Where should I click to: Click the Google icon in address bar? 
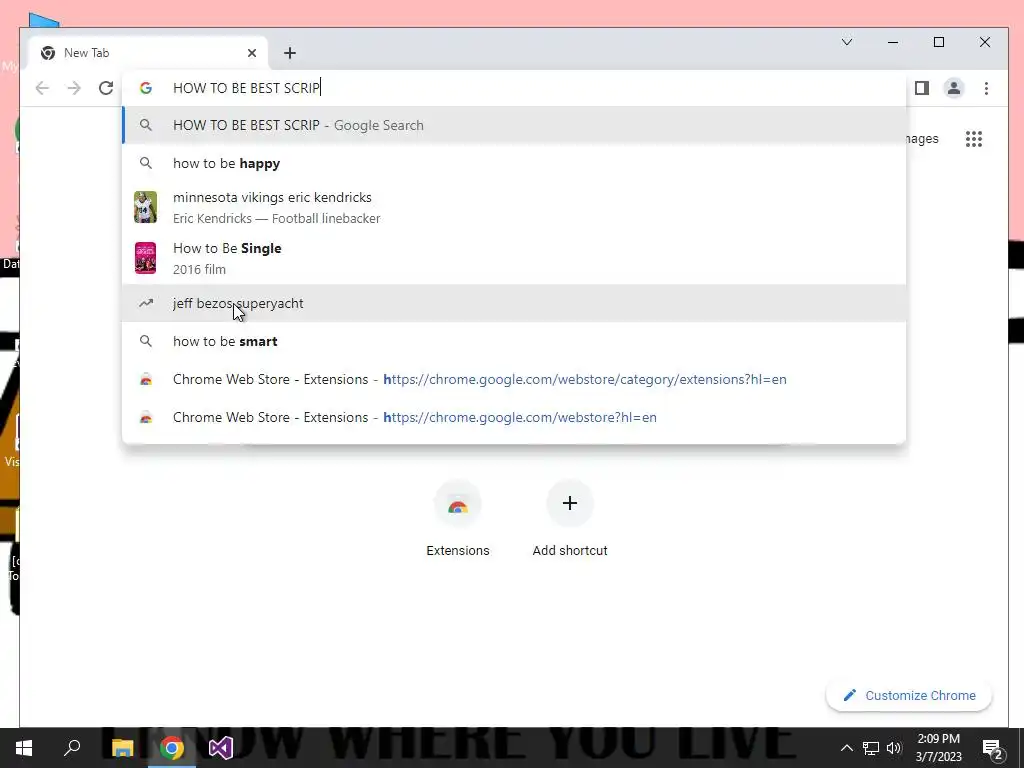pyautogui.click(x=146, y=88)
